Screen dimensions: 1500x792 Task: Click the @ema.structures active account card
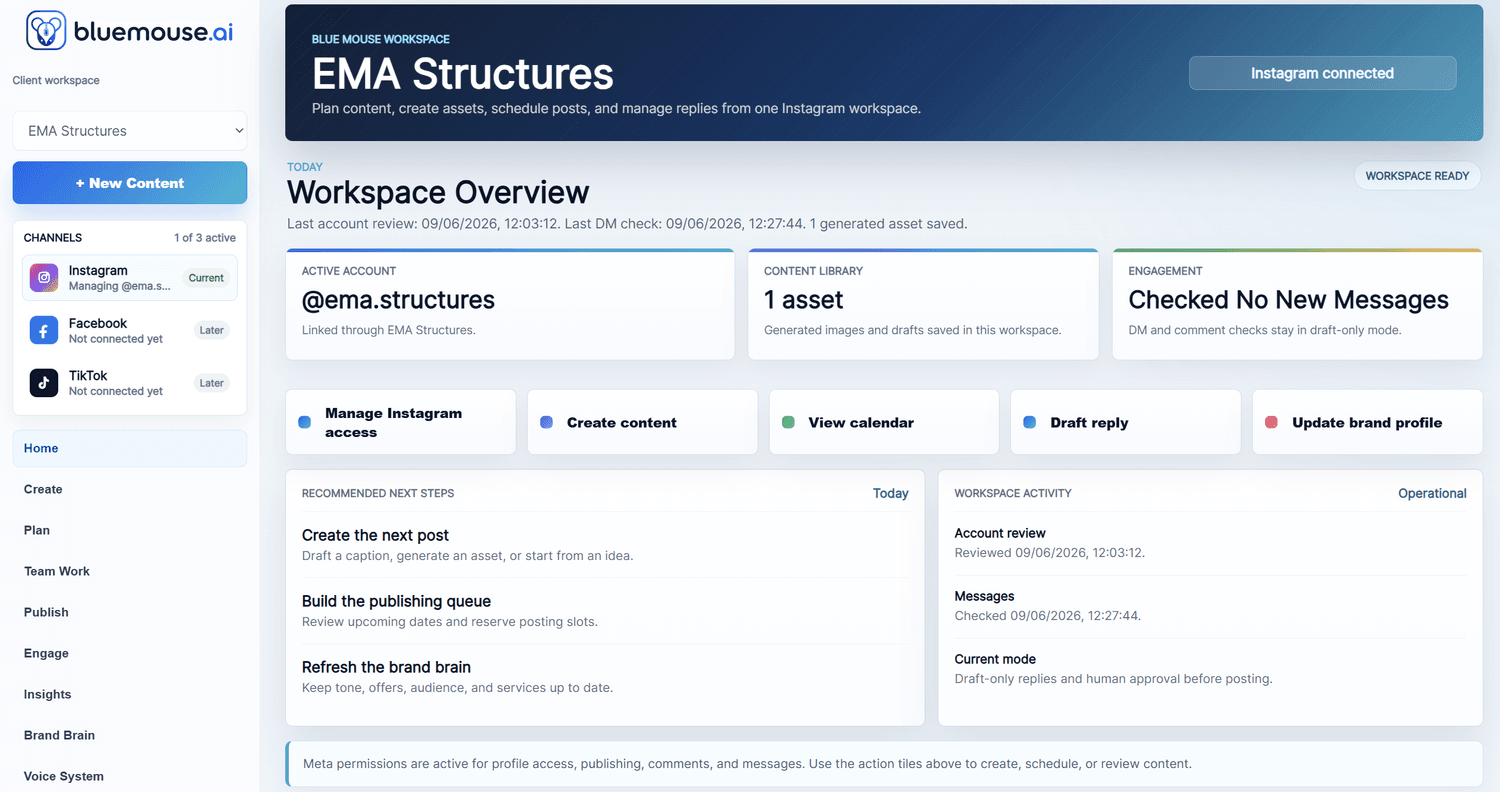[510, 304]
